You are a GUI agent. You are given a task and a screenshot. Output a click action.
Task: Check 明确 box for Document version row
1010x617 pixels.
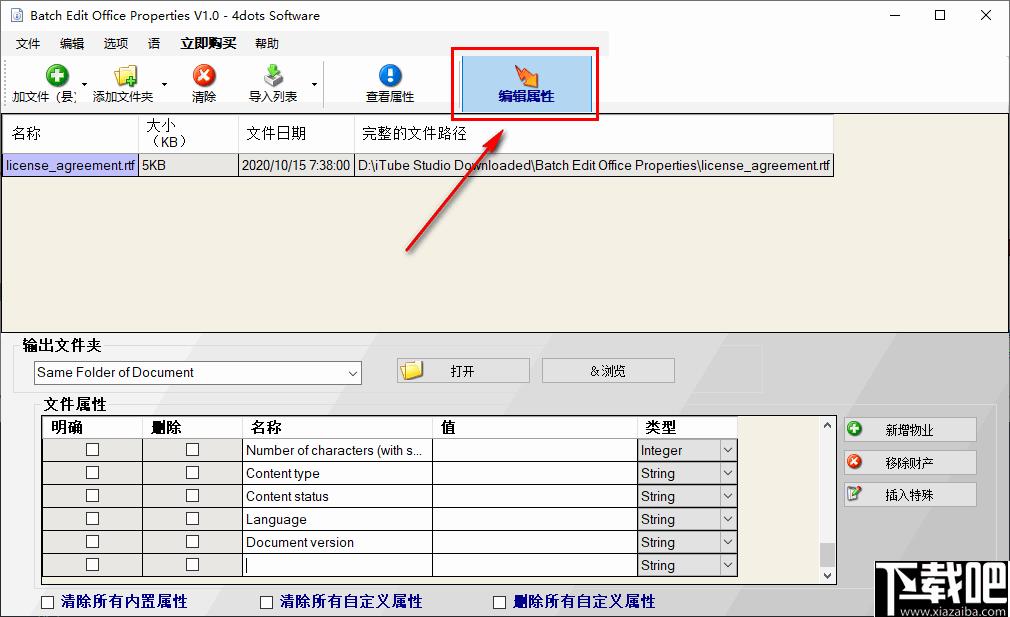tap(92, 542)
